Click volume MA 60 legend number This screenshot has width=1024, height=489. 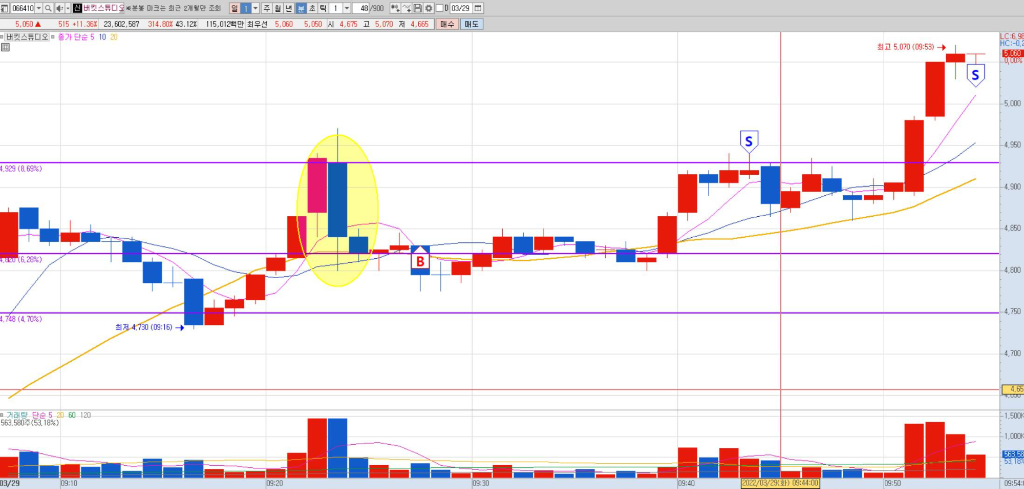[70, 415]
